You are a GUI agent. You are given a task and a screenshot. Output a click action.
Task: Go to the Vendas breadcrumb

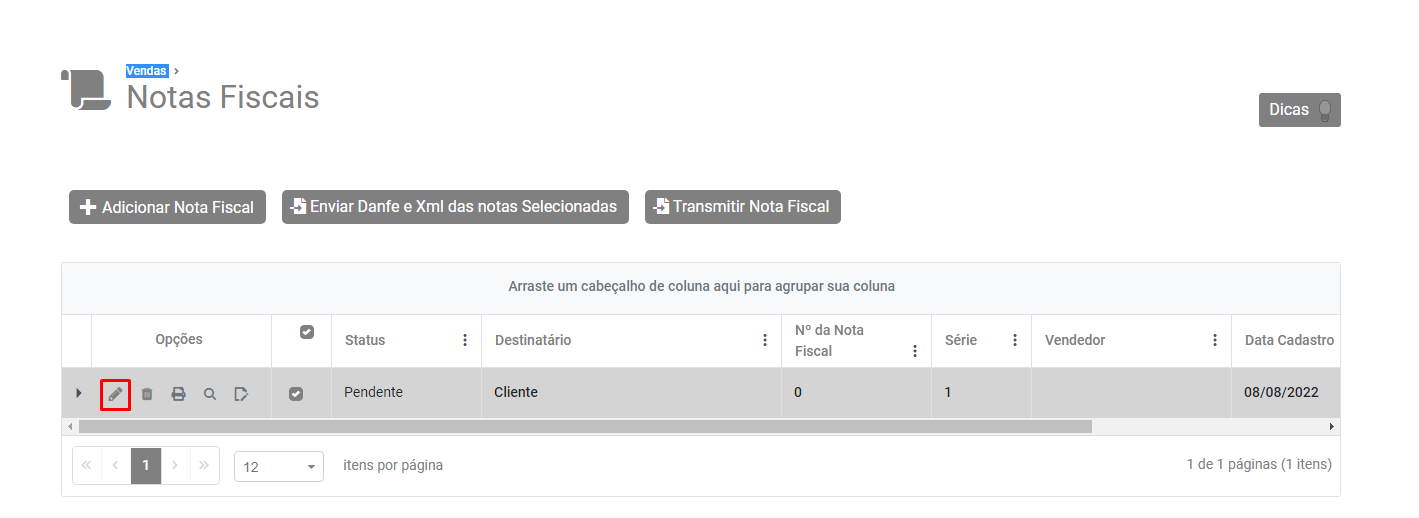(146, 71)
